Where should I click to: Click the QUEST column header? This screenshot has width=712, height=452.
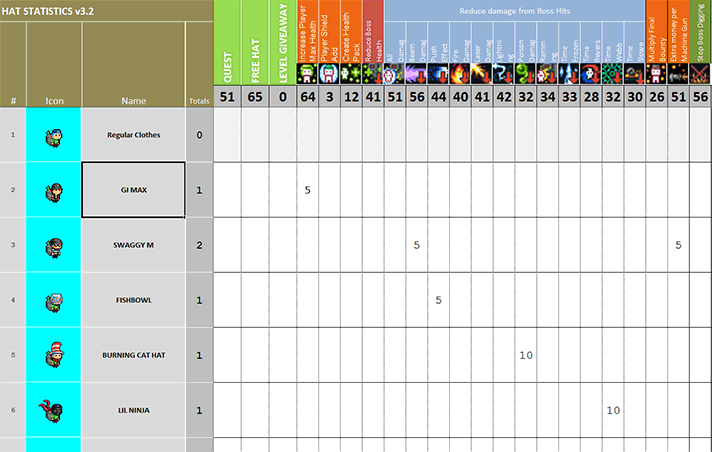pyautogui.click(x=227, y=42)
